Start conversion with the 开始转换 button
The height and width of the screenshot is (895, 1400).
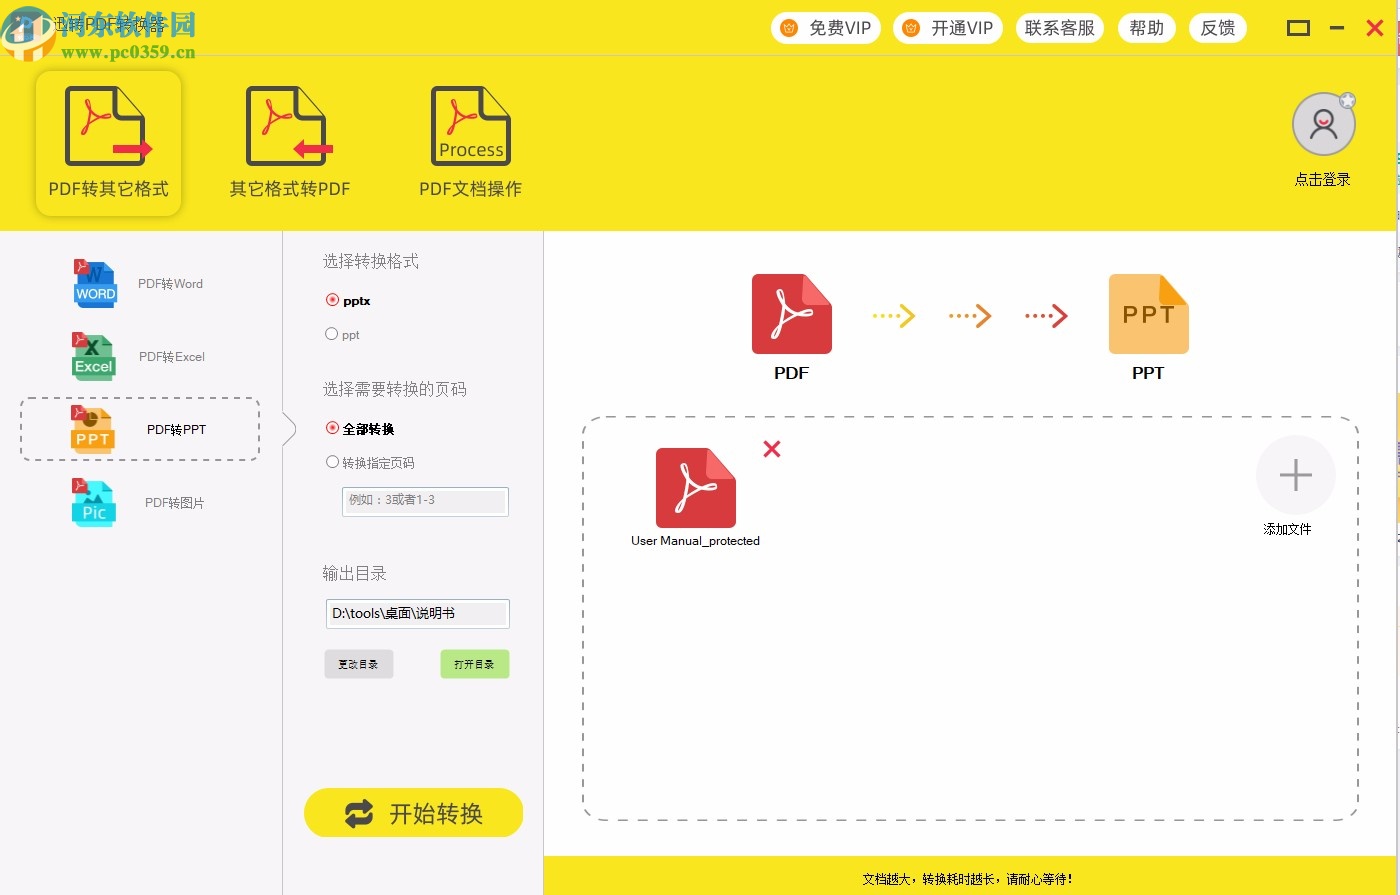[x=413, y=813]
